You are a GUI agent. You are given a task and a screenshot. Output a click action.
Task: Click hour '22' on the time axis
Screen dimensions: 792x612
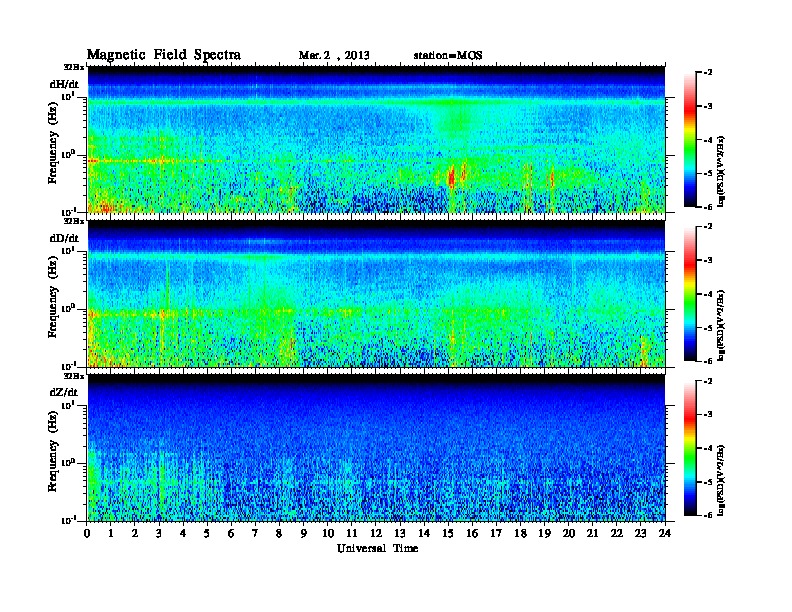coord(617,533)
